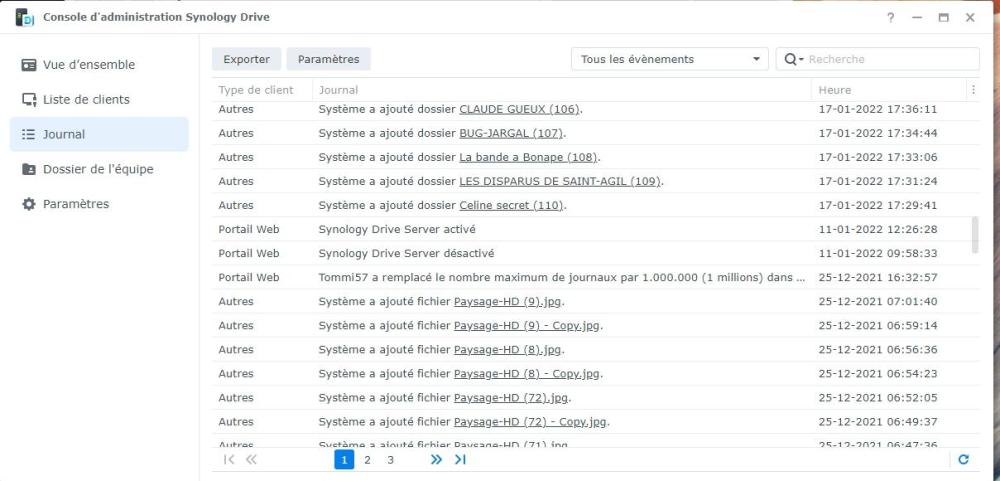Image resolution: width=1000 pixels, height=481 pixels.
Task: Open Paysage-HD (9) - Copy.jpg link
Action: [x=527, y=325]
